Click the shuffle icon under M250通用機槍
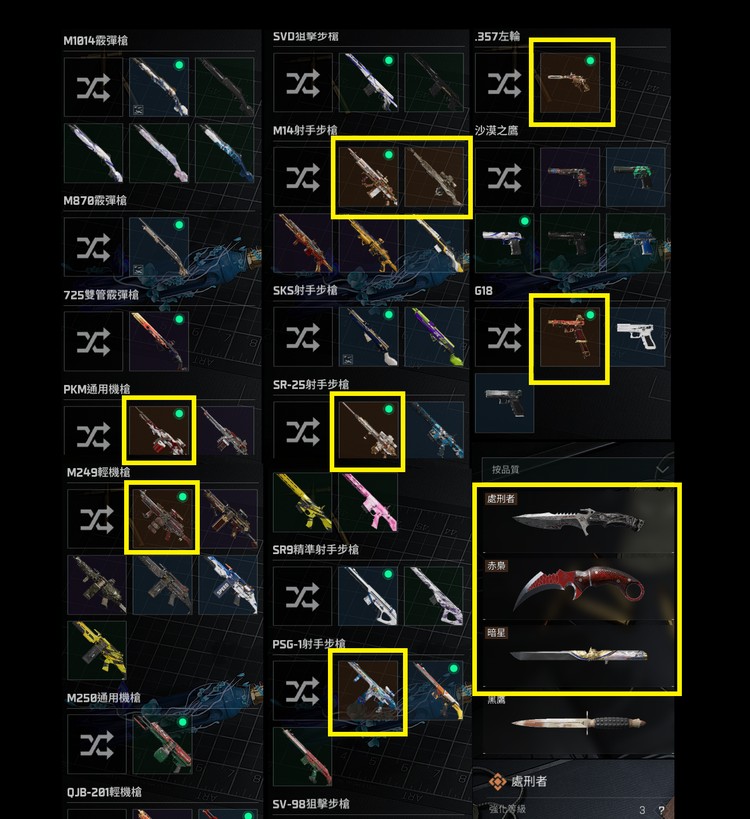750x819 pixels. 97,744
